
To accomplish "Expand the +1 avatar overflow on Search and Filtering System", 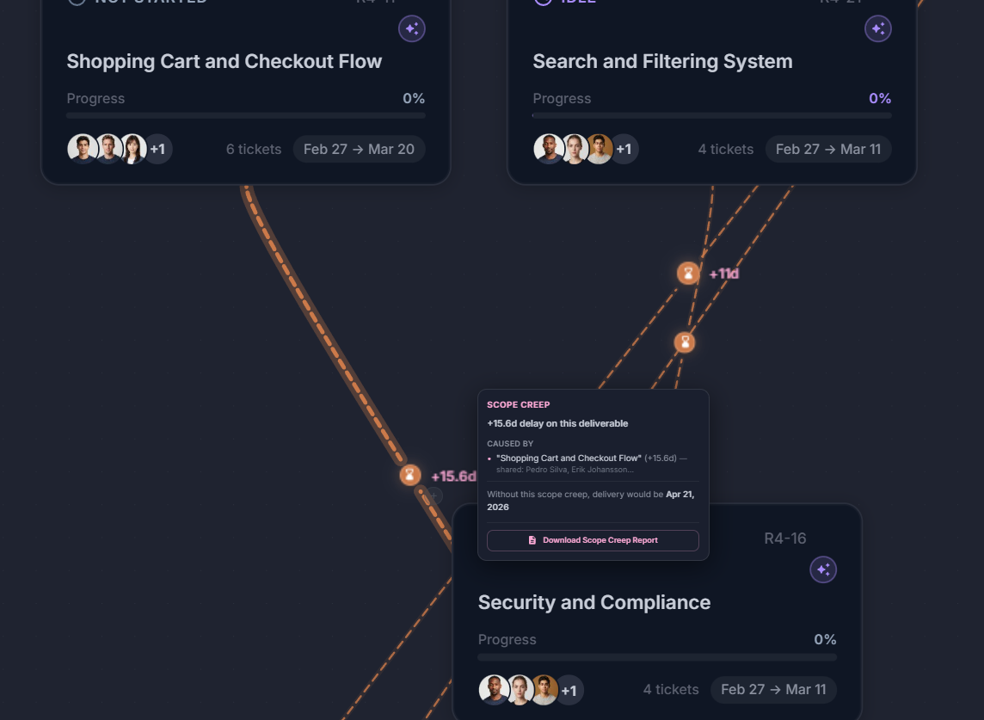I will coord(624,148).
